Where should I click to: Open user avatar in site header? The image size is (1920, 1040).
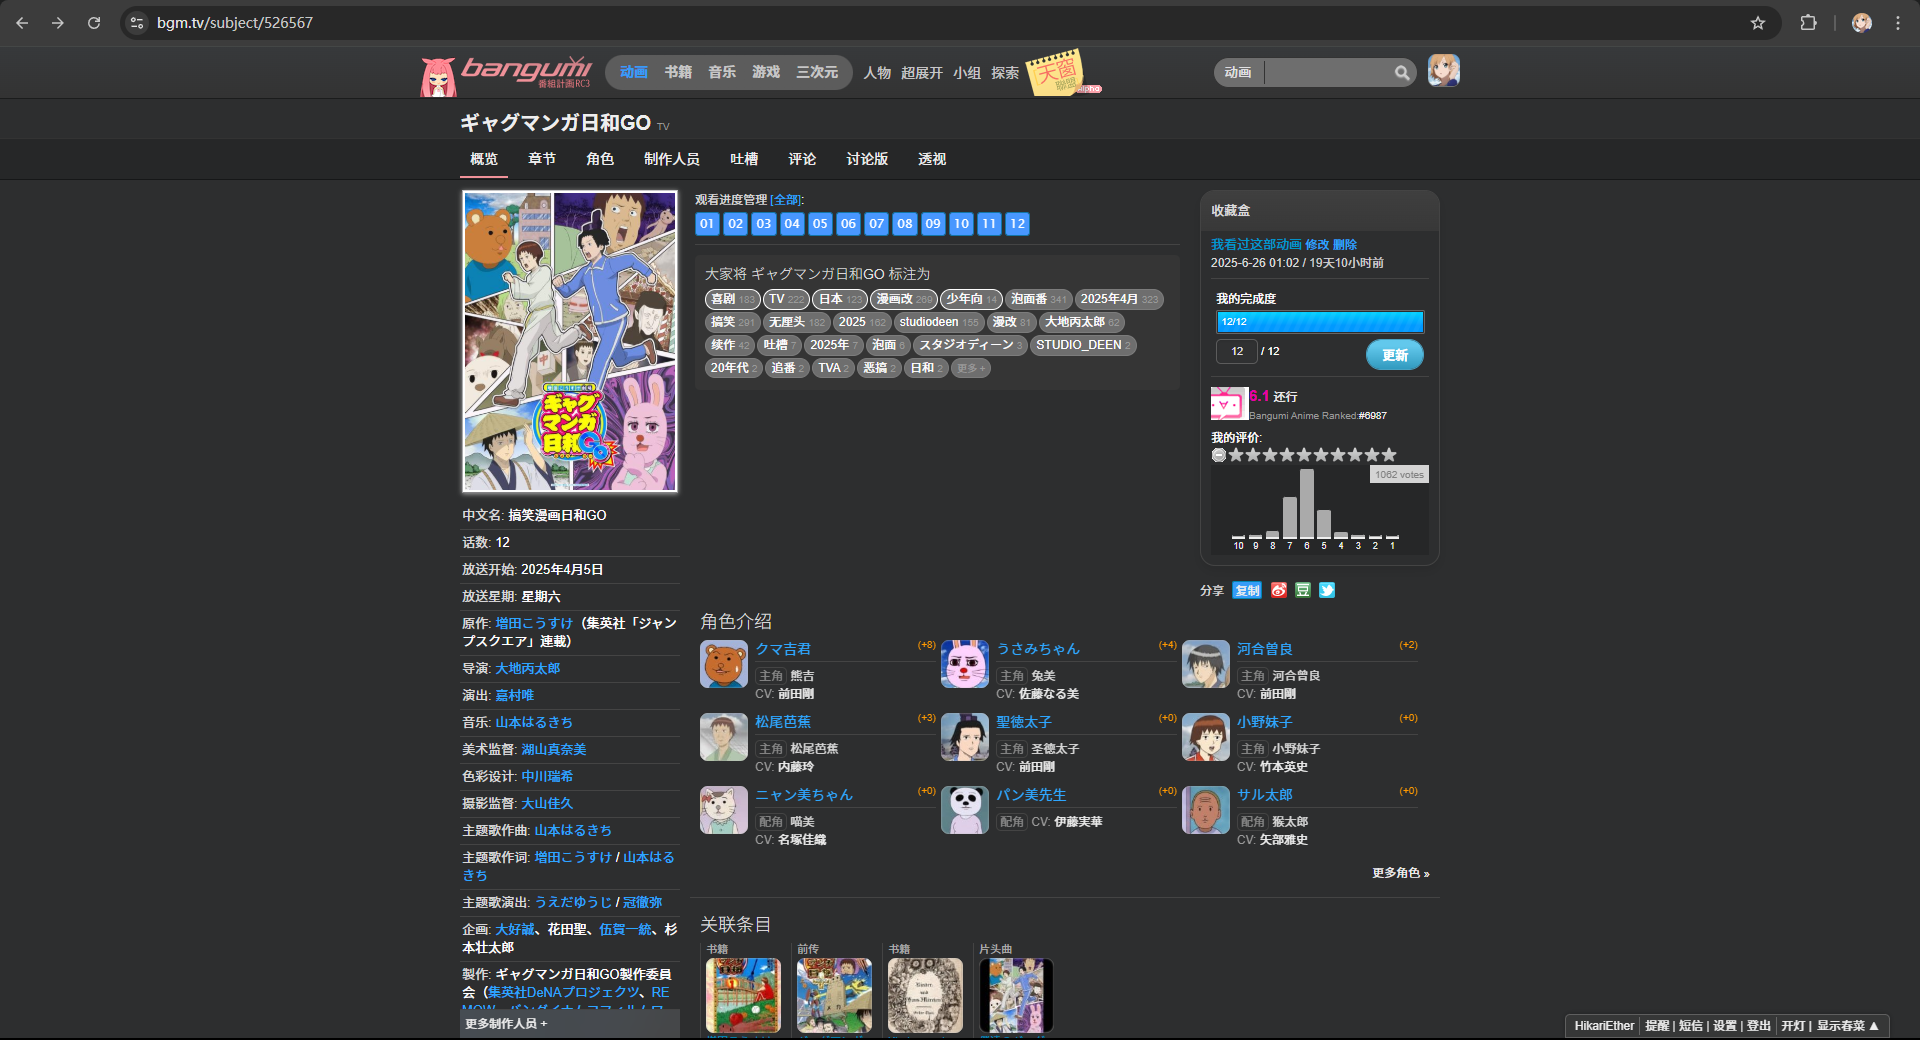(x=1443, y=70)
